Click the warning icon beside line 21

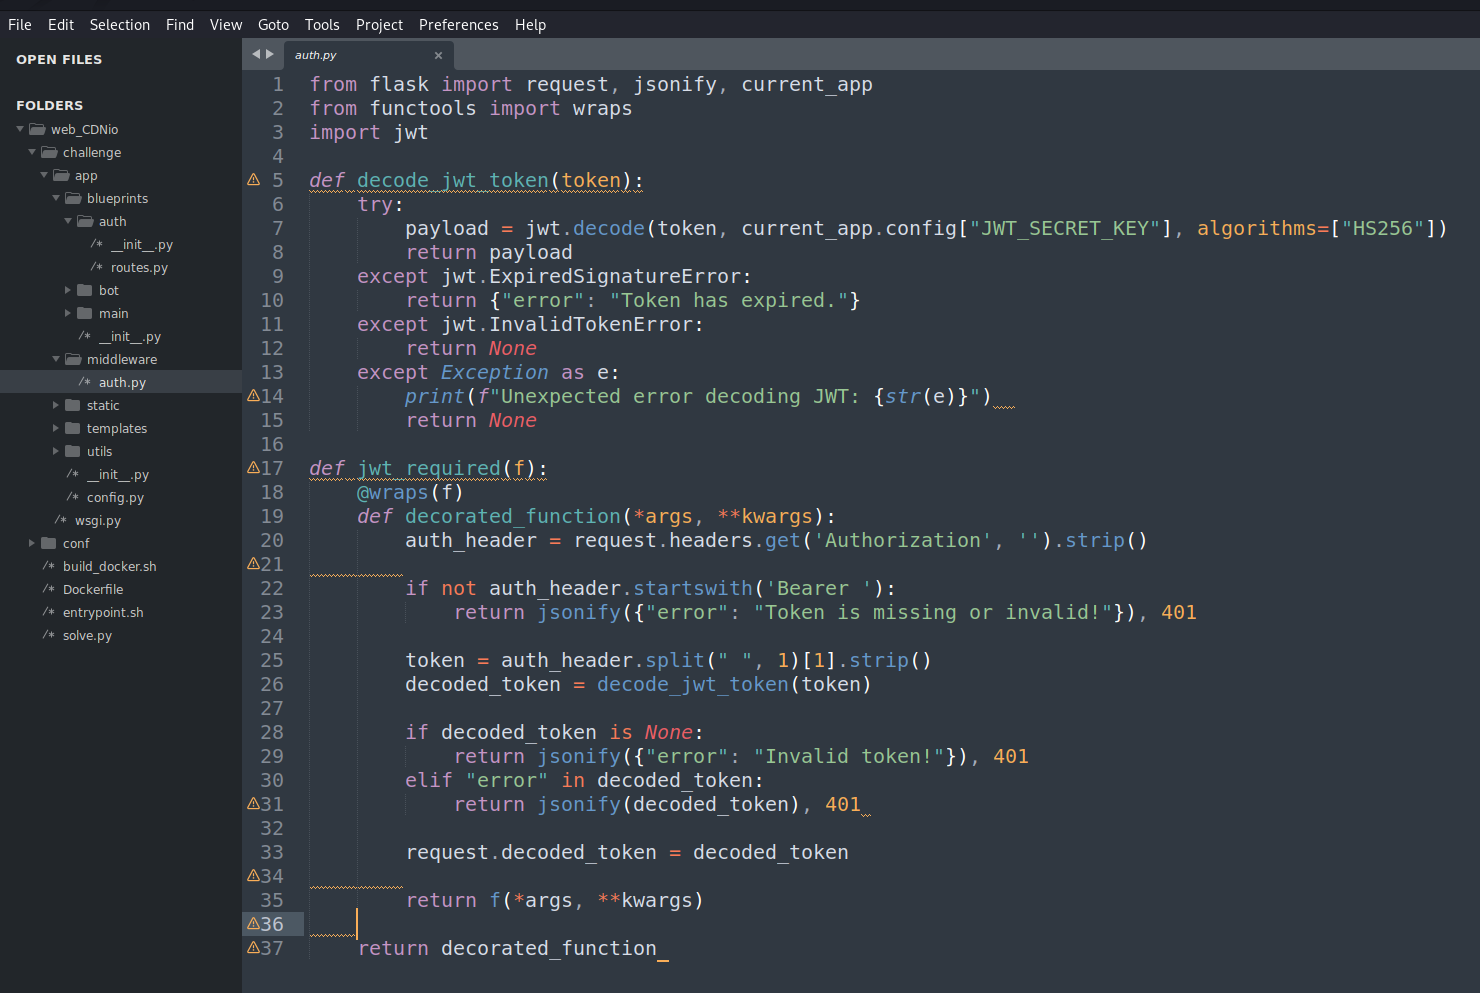[x=253, y=564]
